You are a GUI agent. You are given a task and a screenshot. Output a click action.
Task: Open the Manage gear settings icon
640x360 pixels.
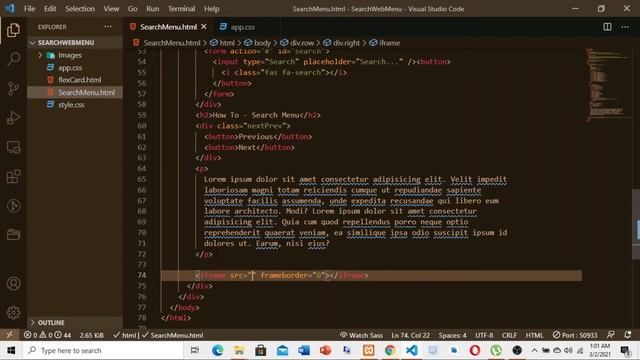click(13, 313)
